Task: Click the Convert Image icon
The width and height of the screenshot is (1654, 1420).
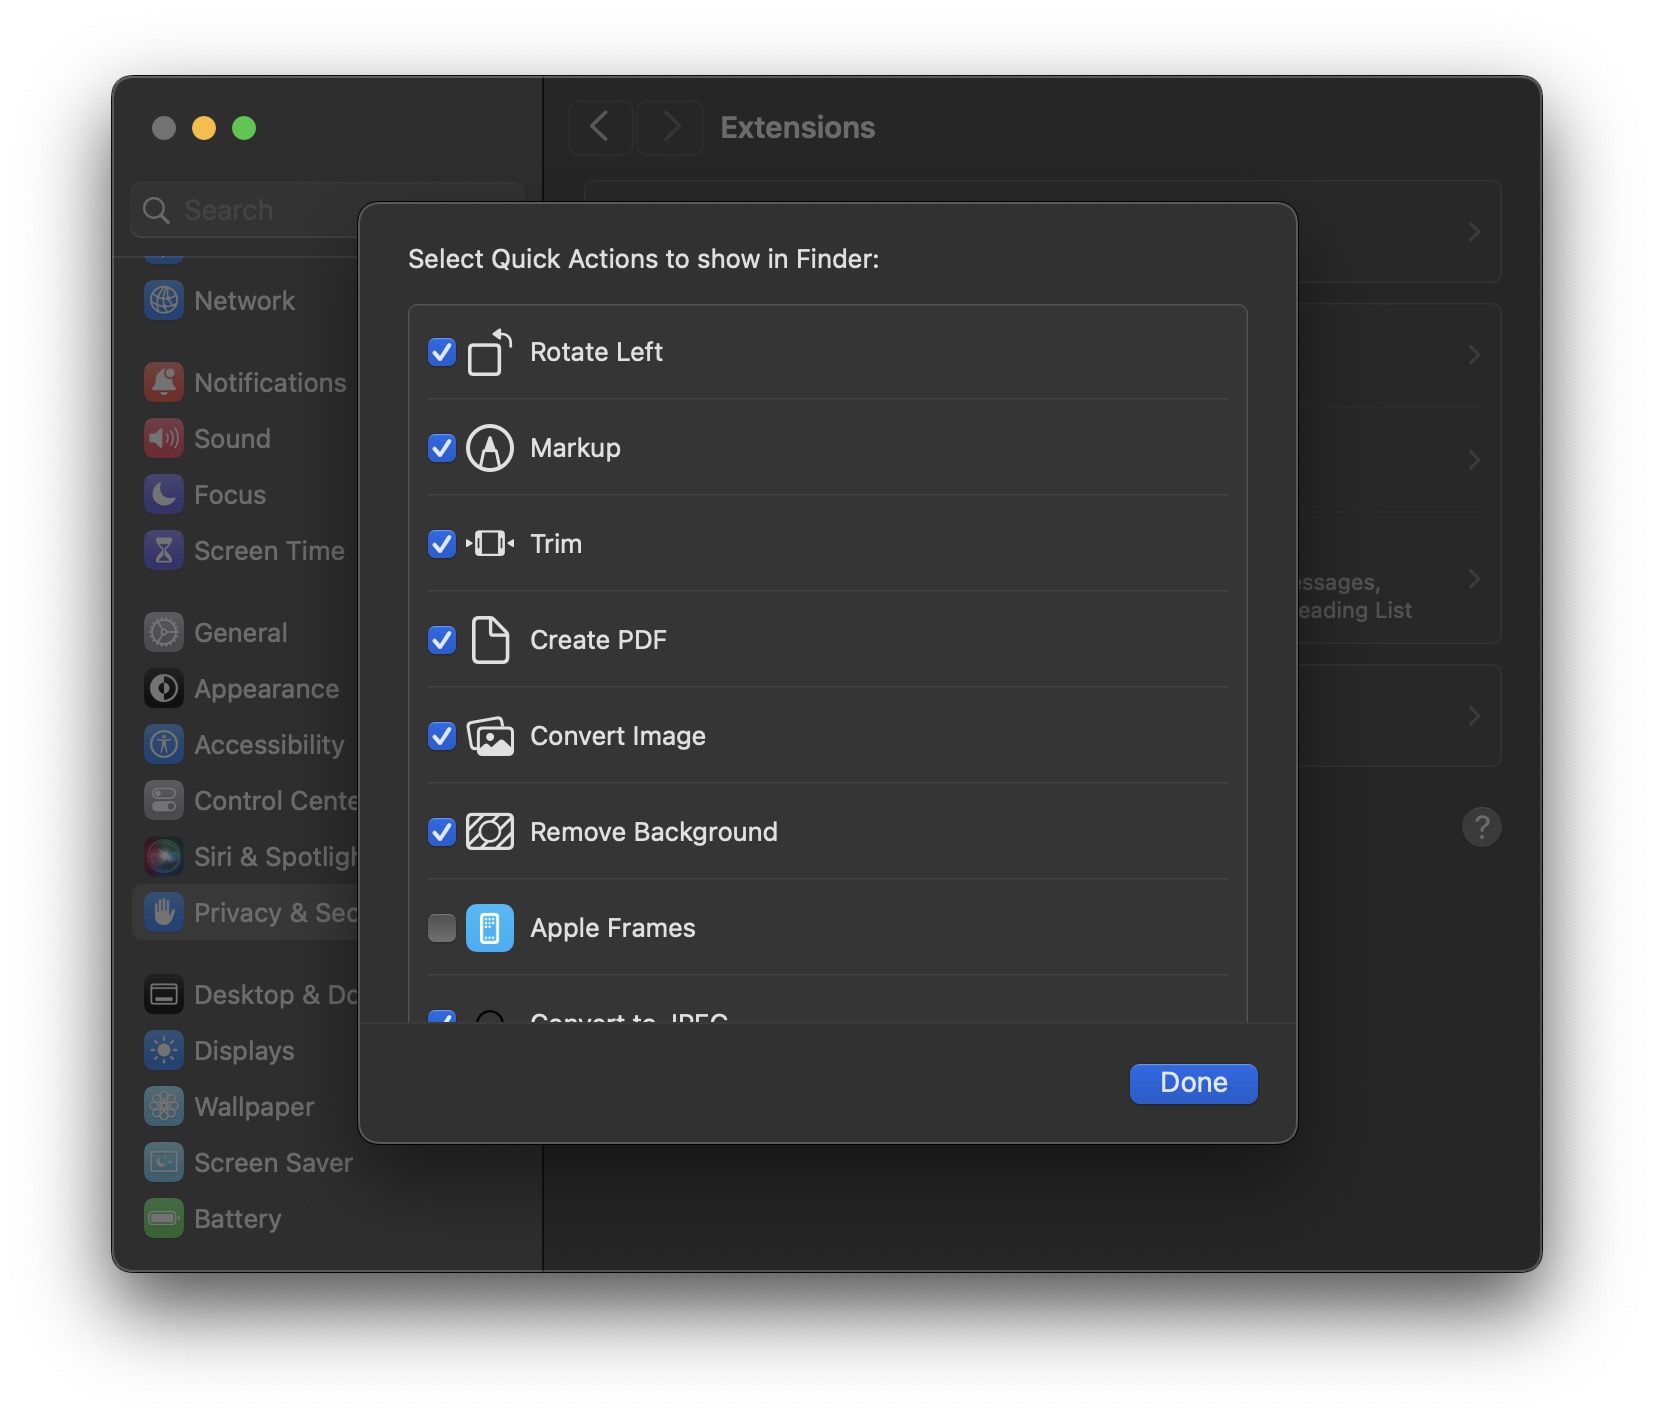Action: [489, 736]
